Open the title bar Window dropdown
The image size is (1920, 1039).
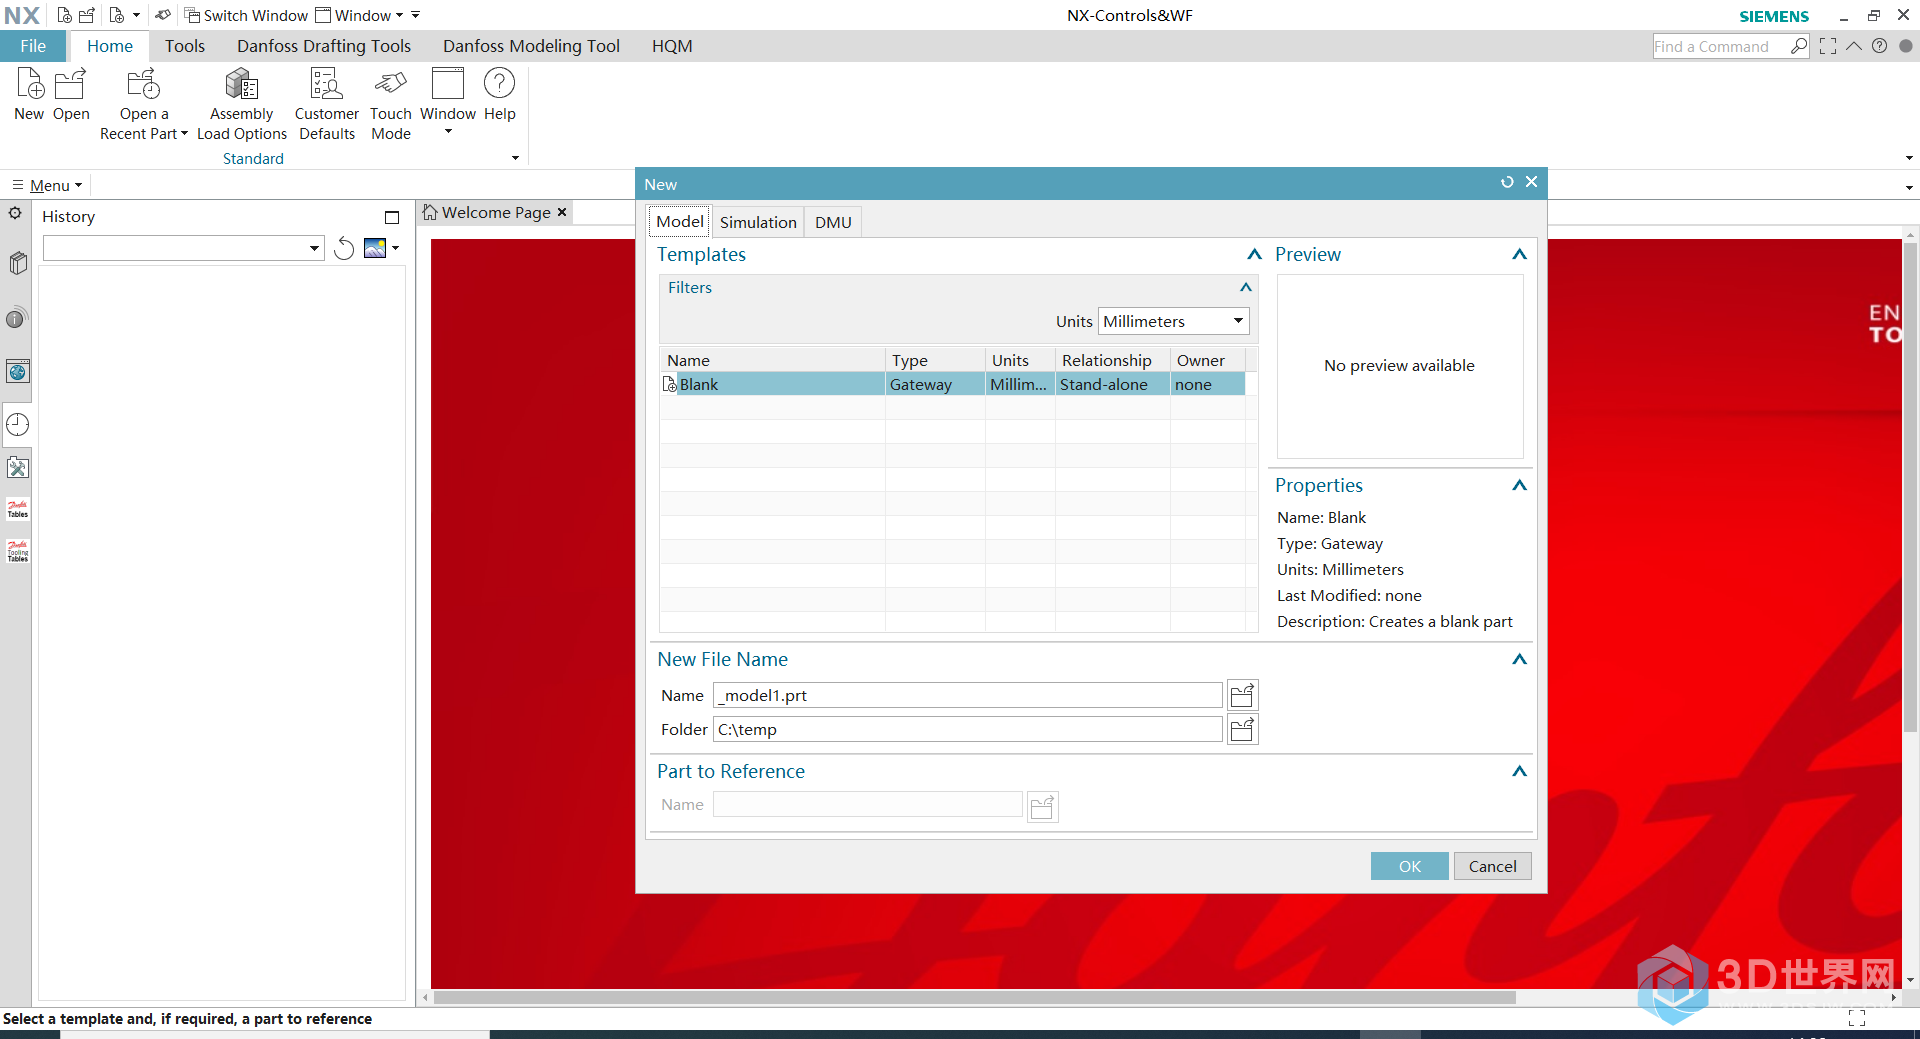pos(359,15)
